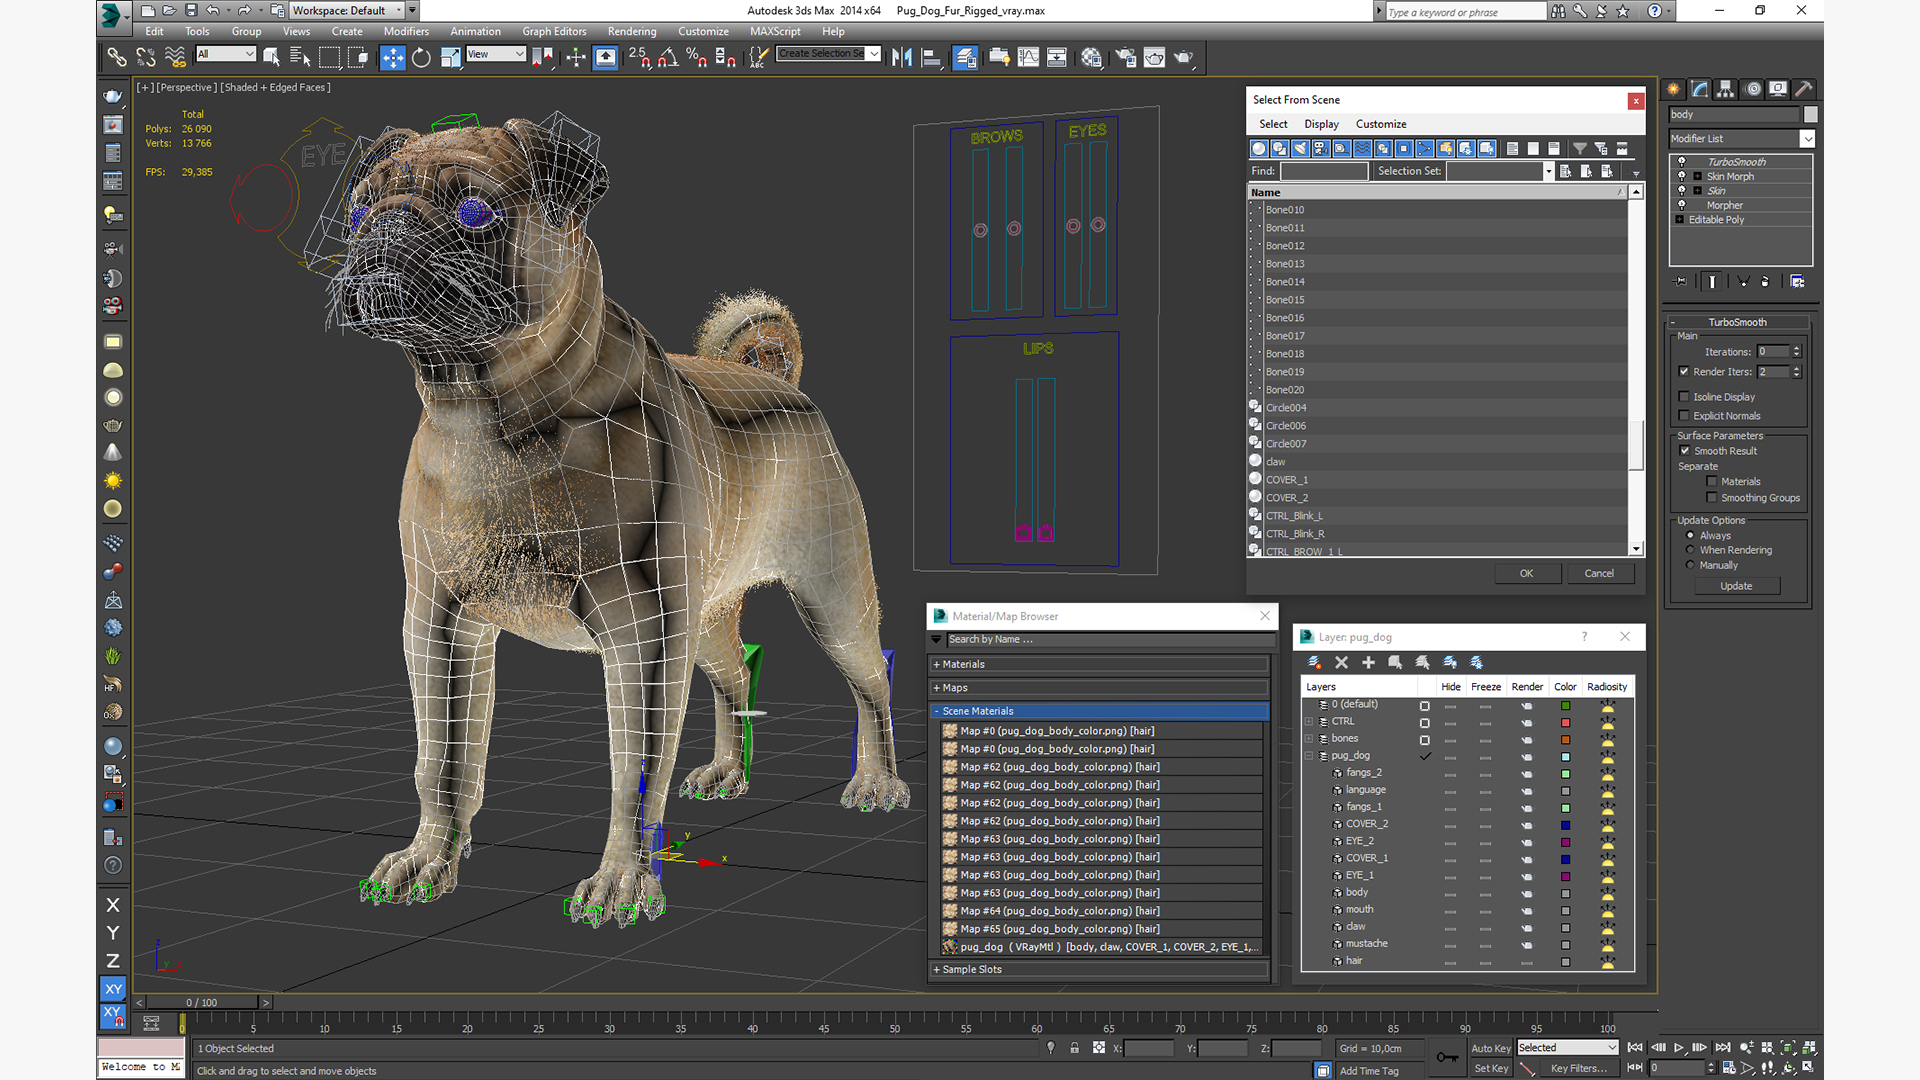The width and height of the screenshot is (1920, 1080).
Task: Open the Animation menu
Action: pos(475,31)
